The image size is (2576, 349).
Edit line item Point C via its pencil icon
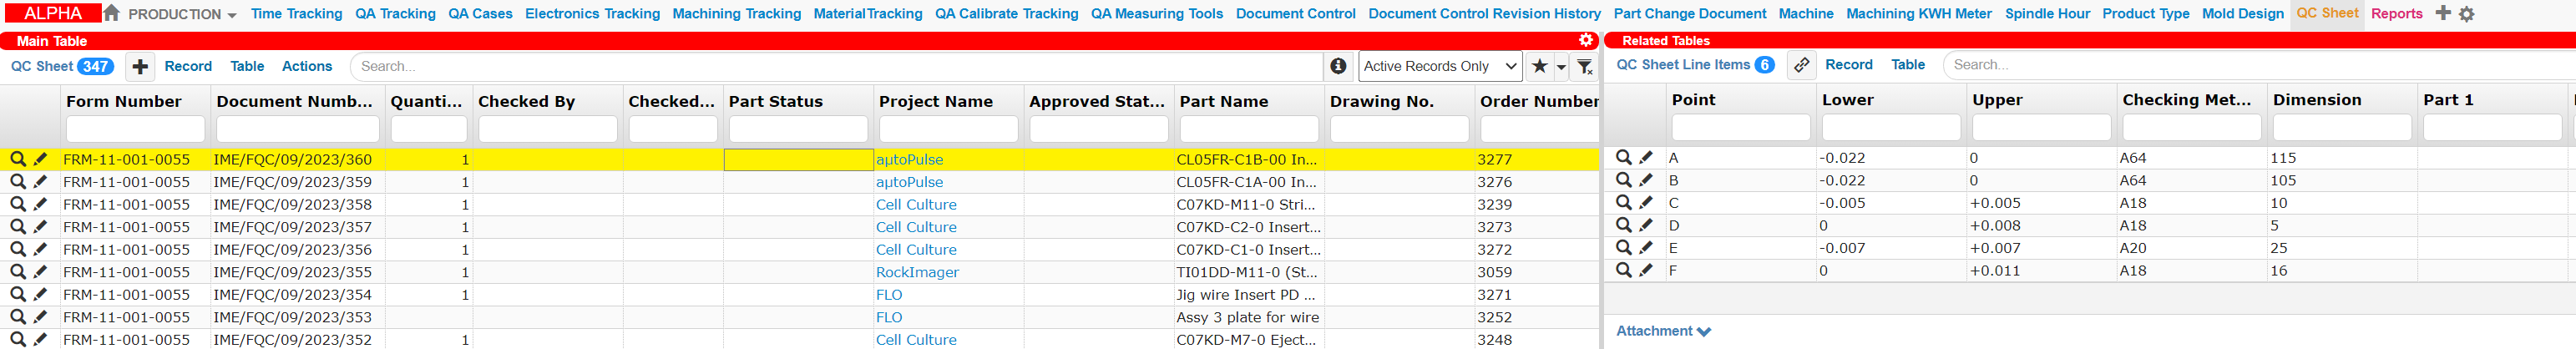[1646, 202]
